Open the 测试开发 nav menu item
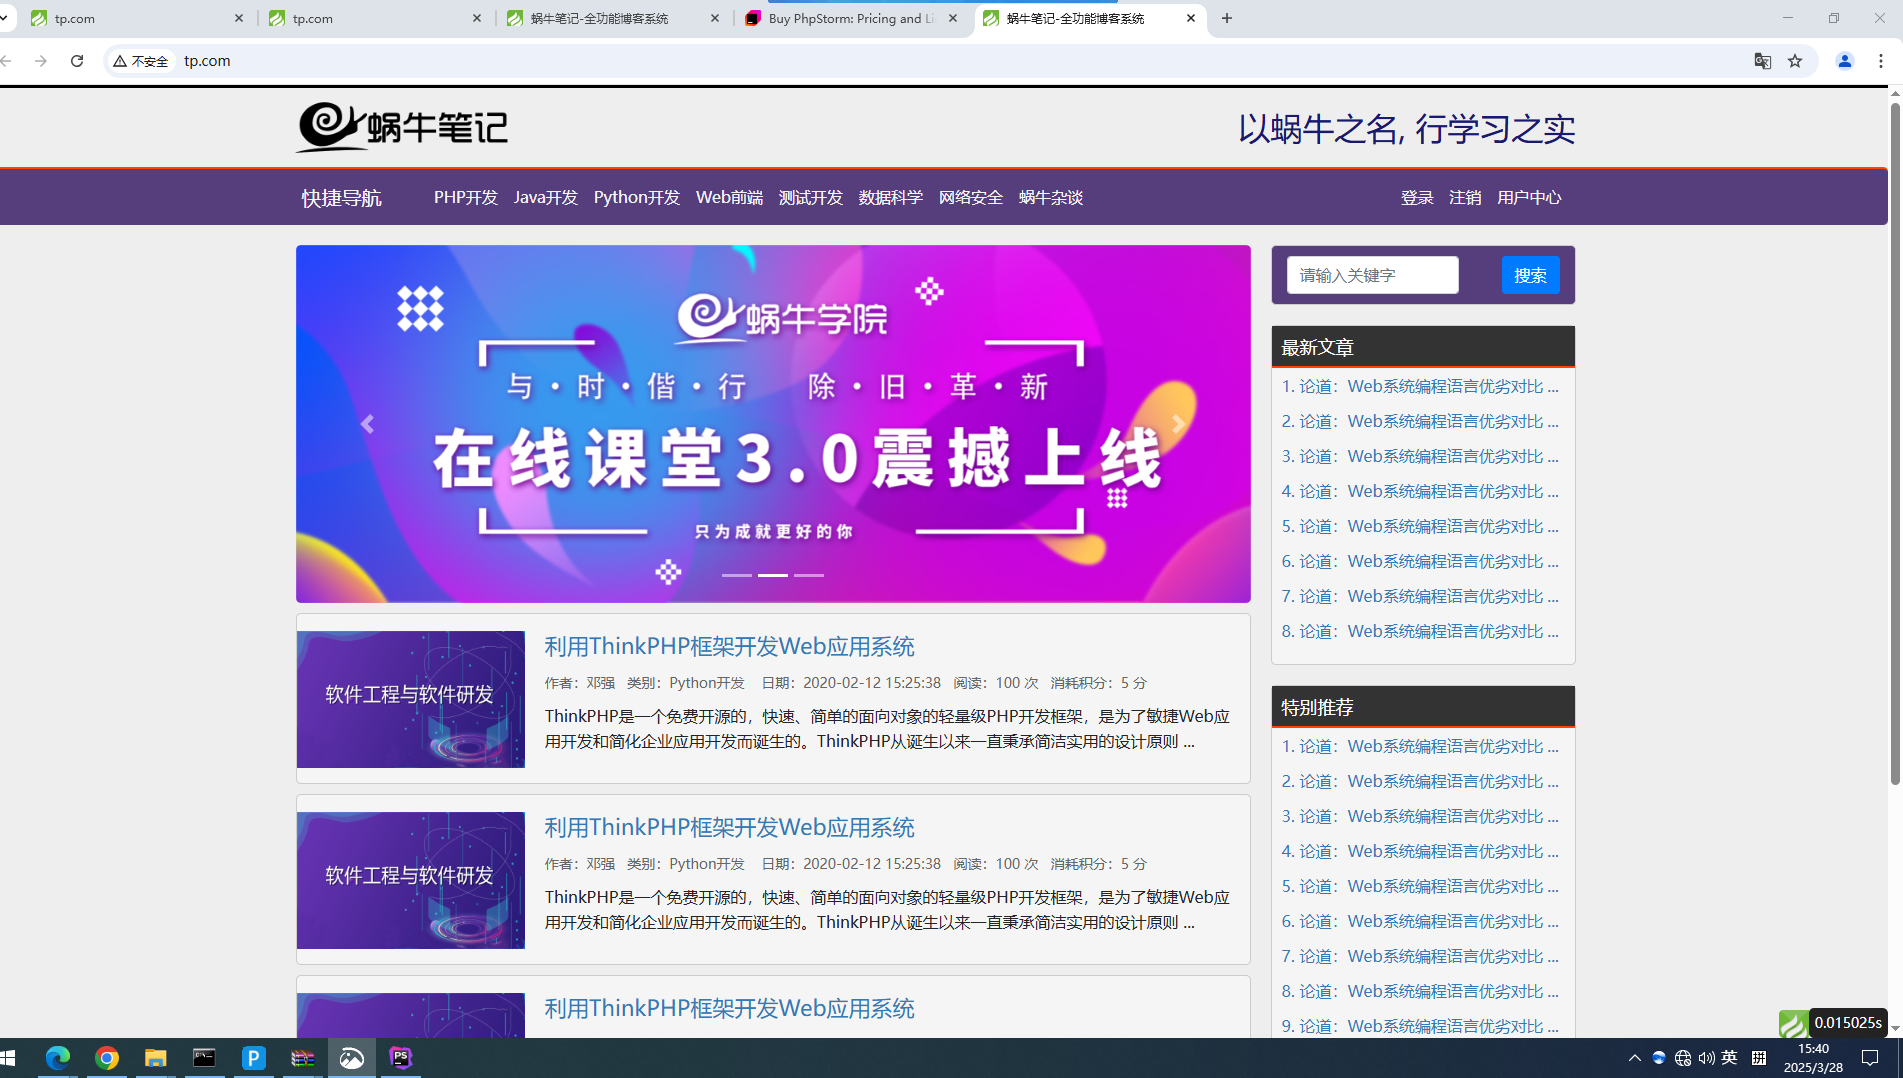 click(x=810, y=197)
